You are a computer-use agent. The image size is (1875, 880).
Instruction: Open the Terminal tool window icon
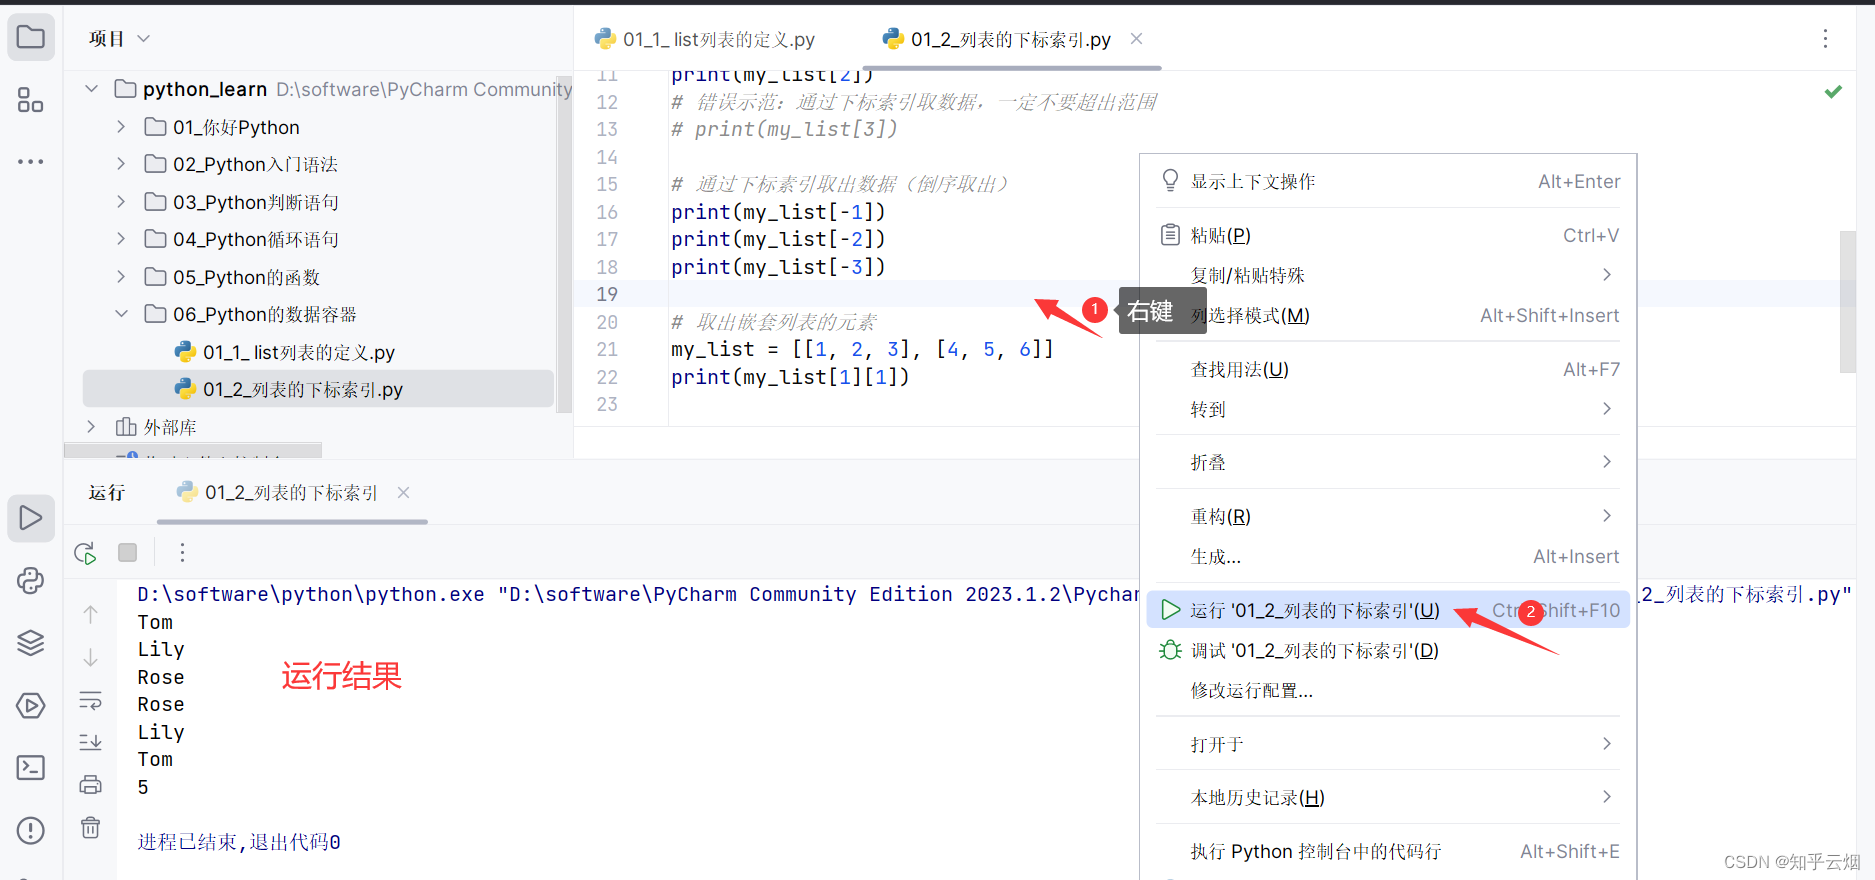coord(31,768)
